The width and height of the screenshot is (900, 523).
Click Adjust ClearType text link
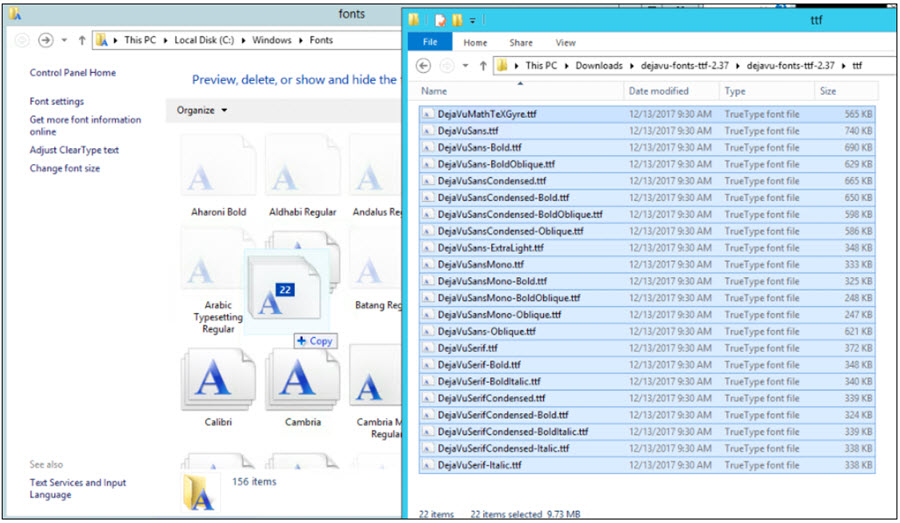tap(74, 150)
